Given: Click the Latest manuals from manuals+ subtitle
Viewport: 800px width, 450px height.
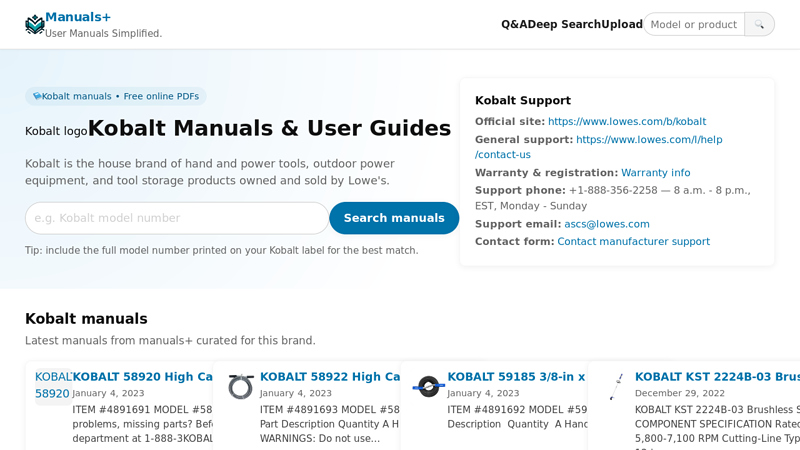Looking at the screenshot, I should click(170, 341).
